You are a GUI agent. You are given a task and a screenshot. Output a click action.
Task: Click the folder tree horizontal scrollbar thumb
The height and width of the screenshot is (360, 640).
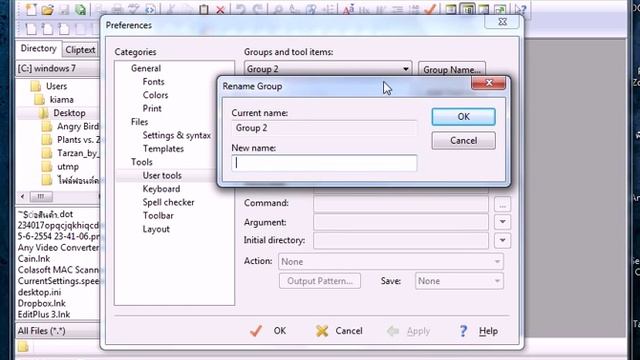pos(41,196)
